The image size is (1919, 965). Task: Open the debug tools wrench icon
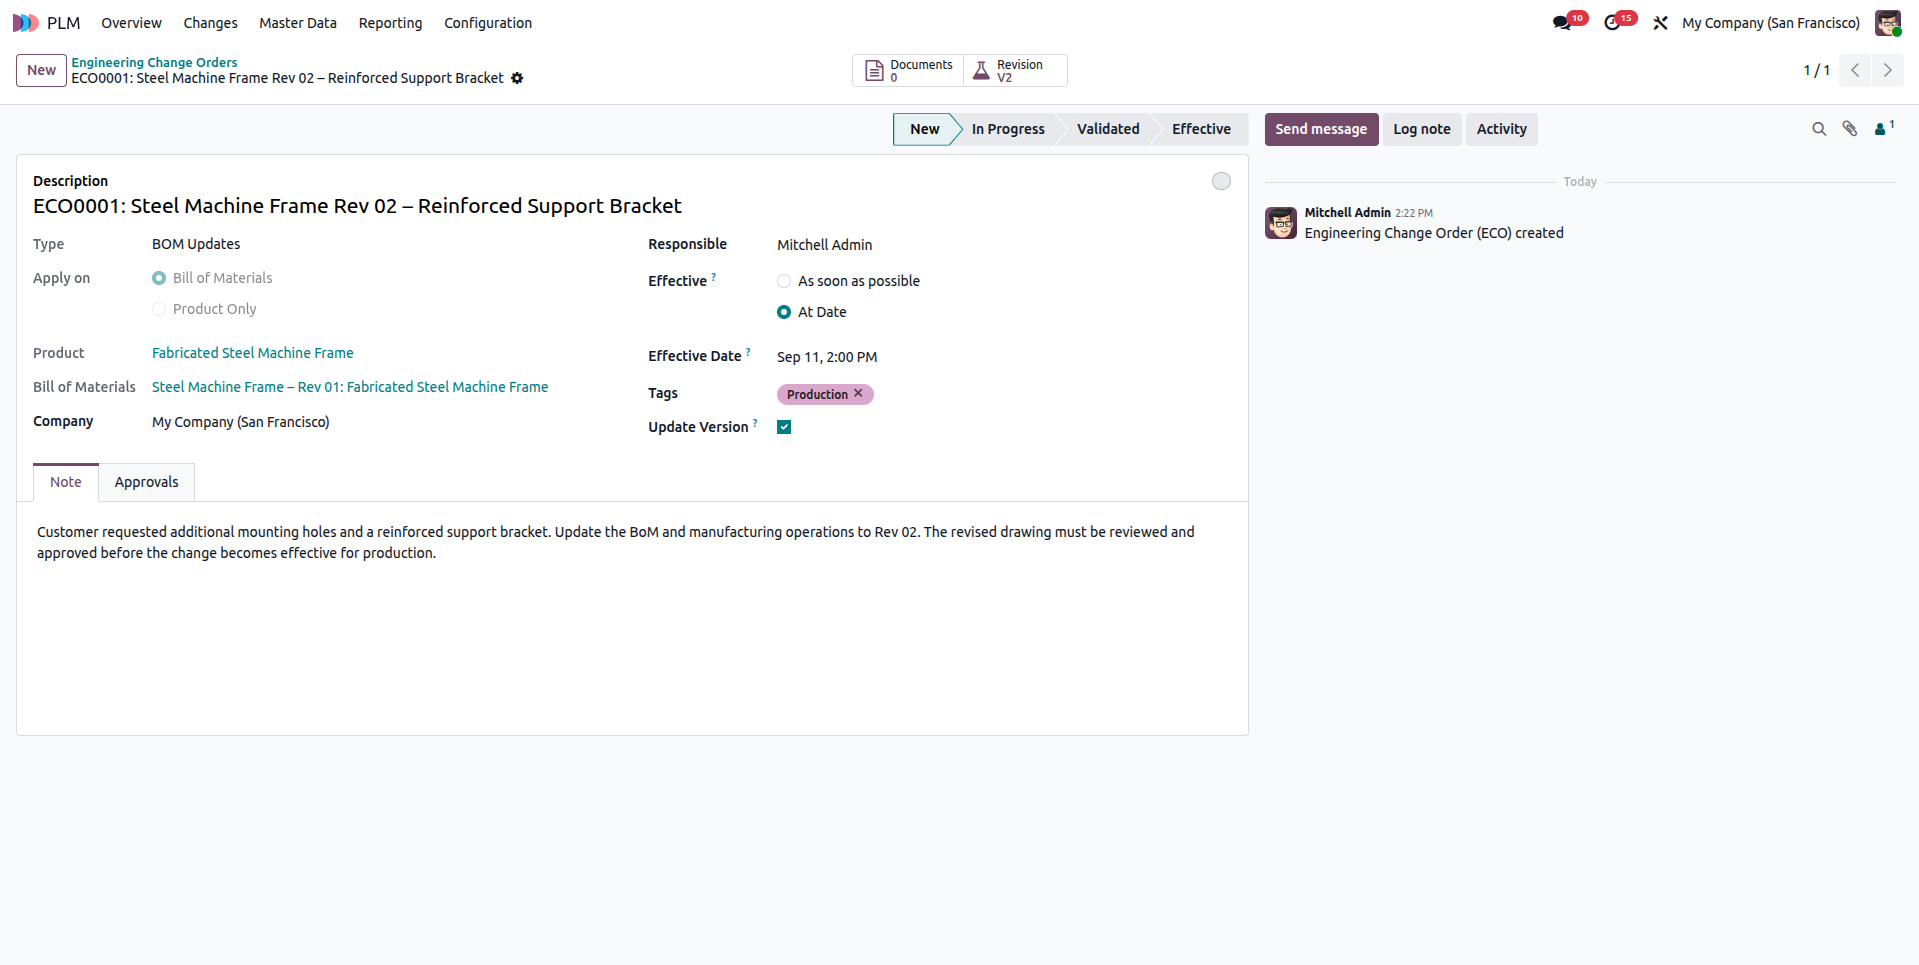pyautogui.click(x=1660, y=23)
